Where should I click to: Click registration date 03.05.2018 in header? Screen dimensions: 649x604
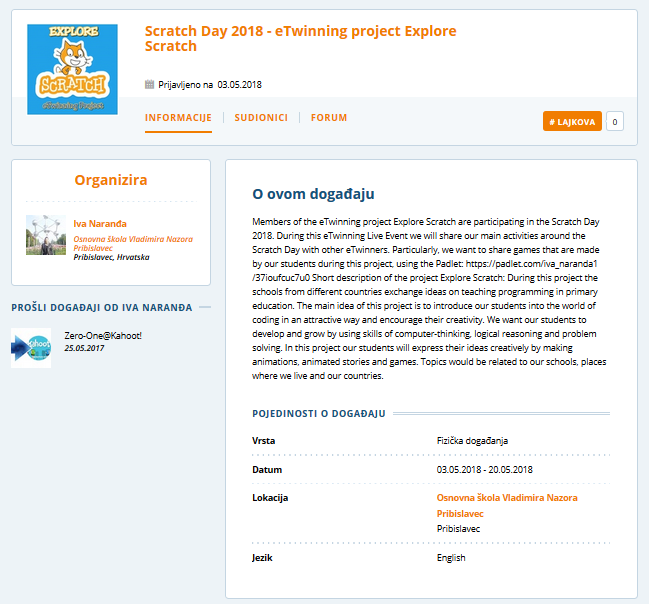[x=240, y=85]
